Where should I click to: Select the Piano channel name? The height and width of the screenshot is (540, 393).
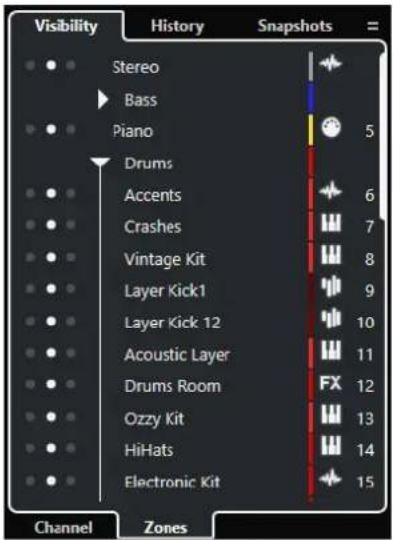coord(133,131)
